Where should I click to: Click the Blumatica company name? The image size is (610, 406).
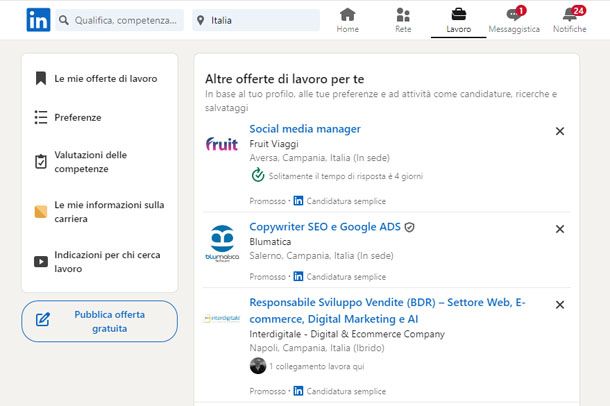click(x=270, y=242)
